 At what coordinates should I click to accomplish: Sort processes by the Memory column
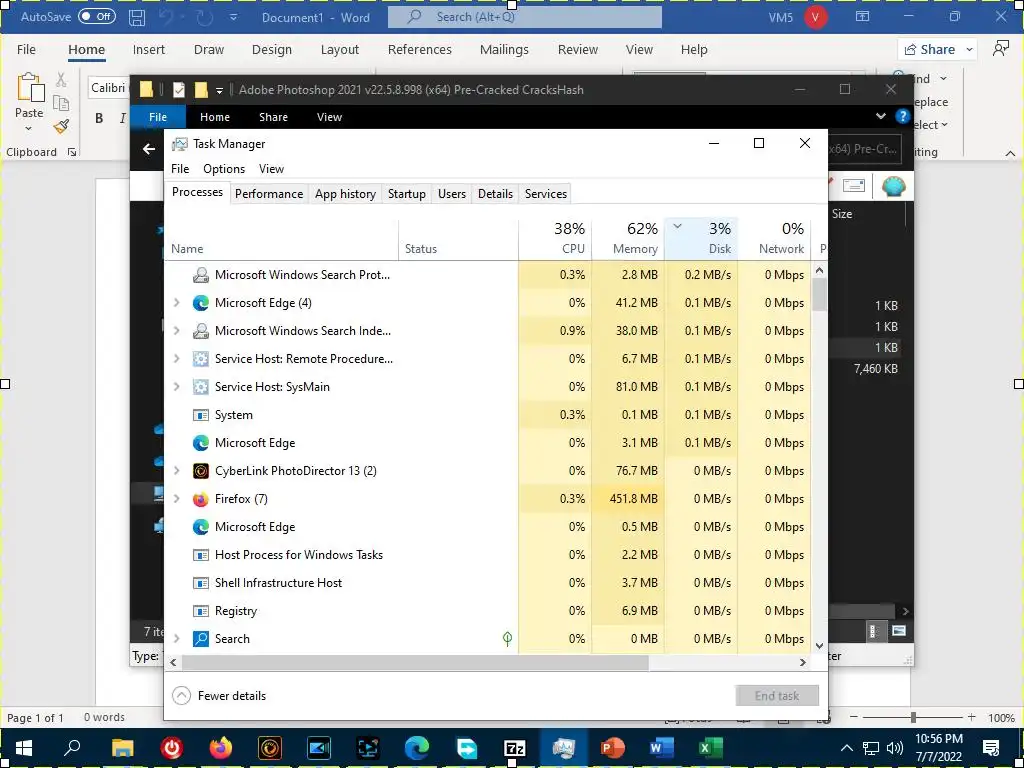tap(628, 238)
